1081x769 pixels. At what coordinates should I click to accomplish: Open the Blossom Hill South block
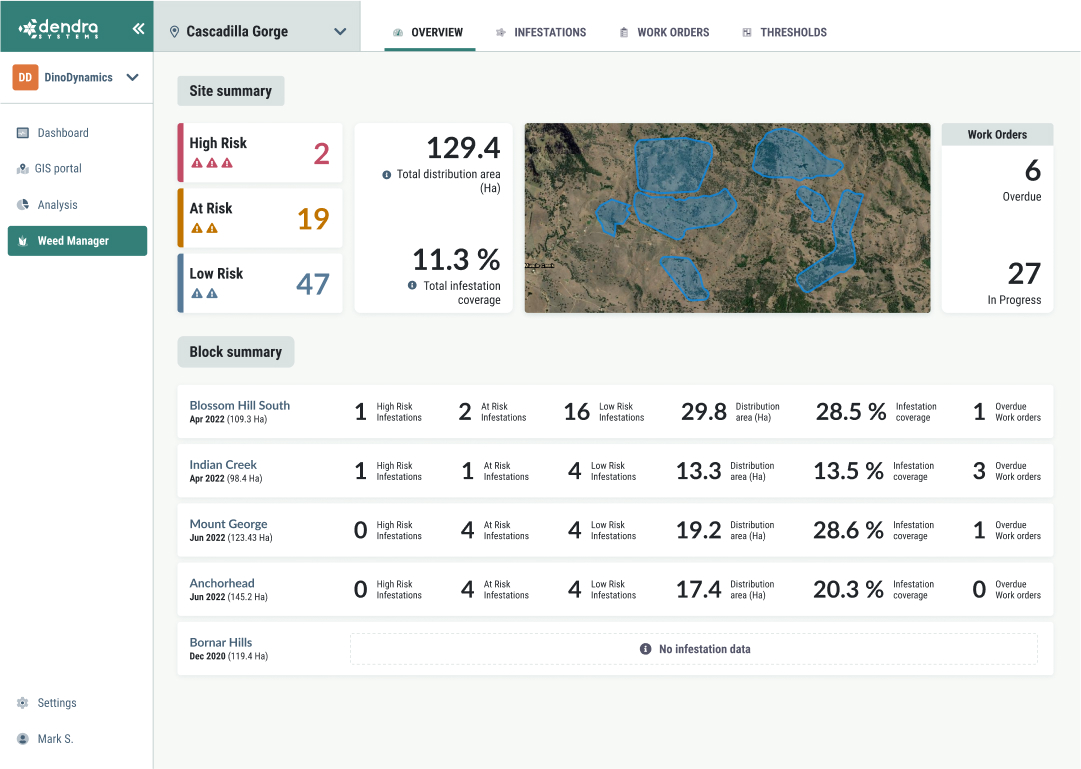(x=239, y=405)
